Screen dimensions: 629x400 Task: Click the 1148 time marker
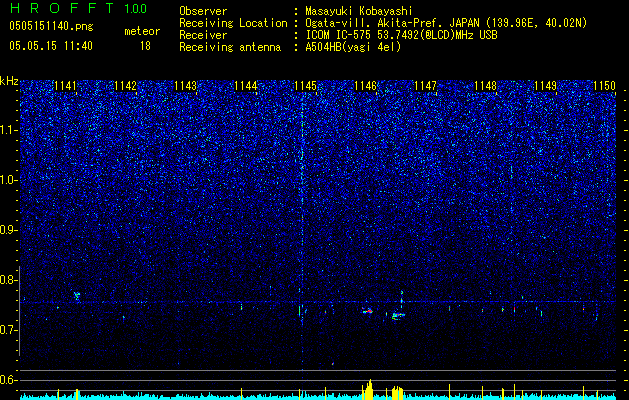[485, 86]
